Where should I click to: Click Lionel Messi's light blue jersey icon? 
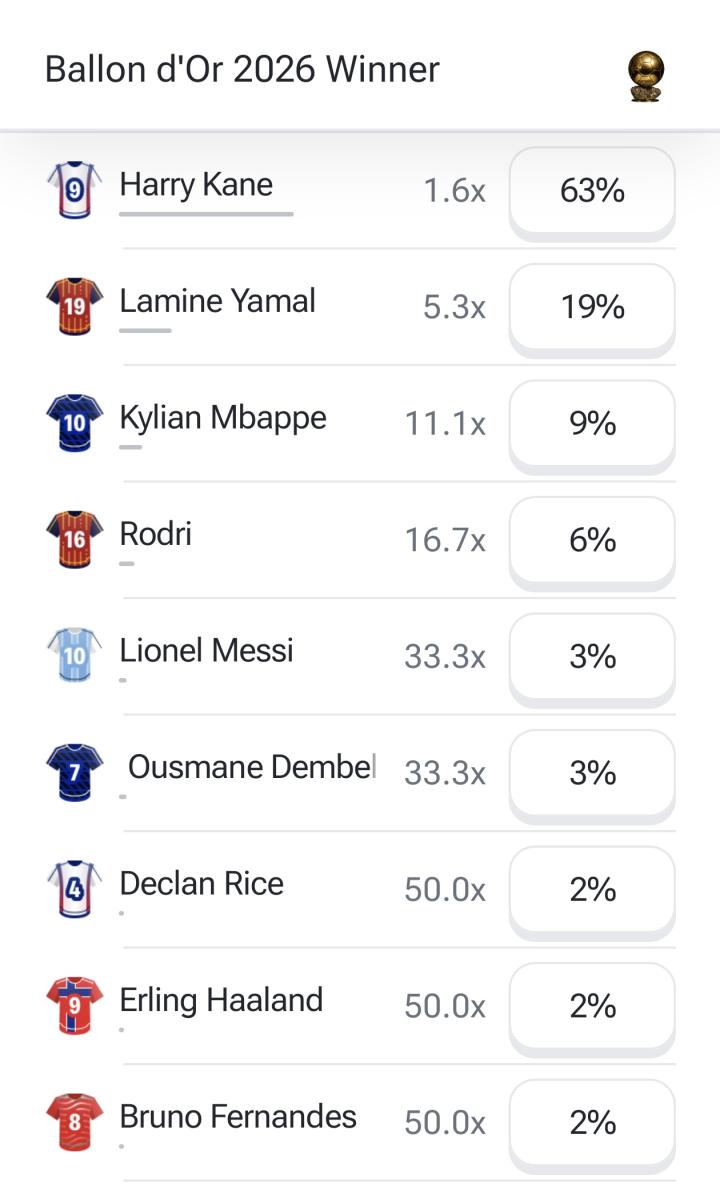[74, 656]
